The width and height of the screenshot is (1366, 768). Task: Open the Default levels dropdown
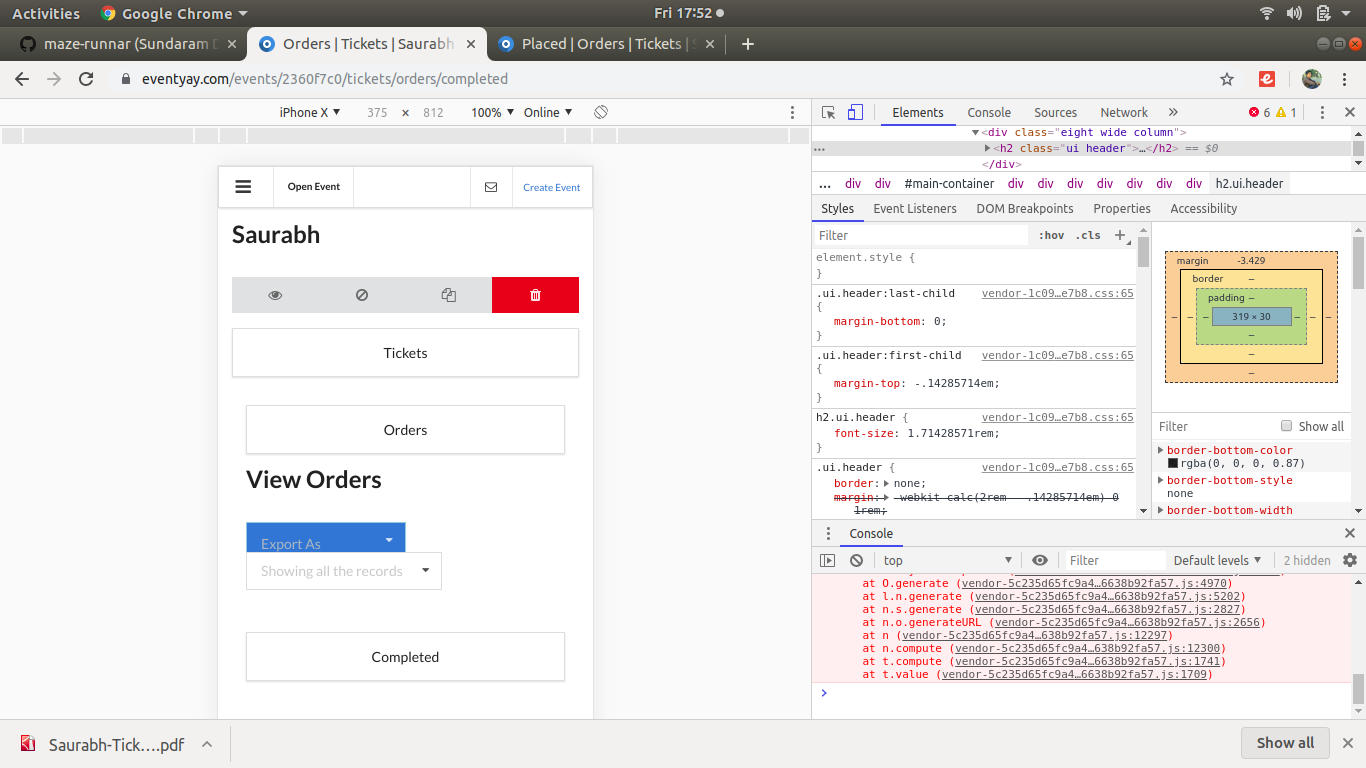[1218, 561]
